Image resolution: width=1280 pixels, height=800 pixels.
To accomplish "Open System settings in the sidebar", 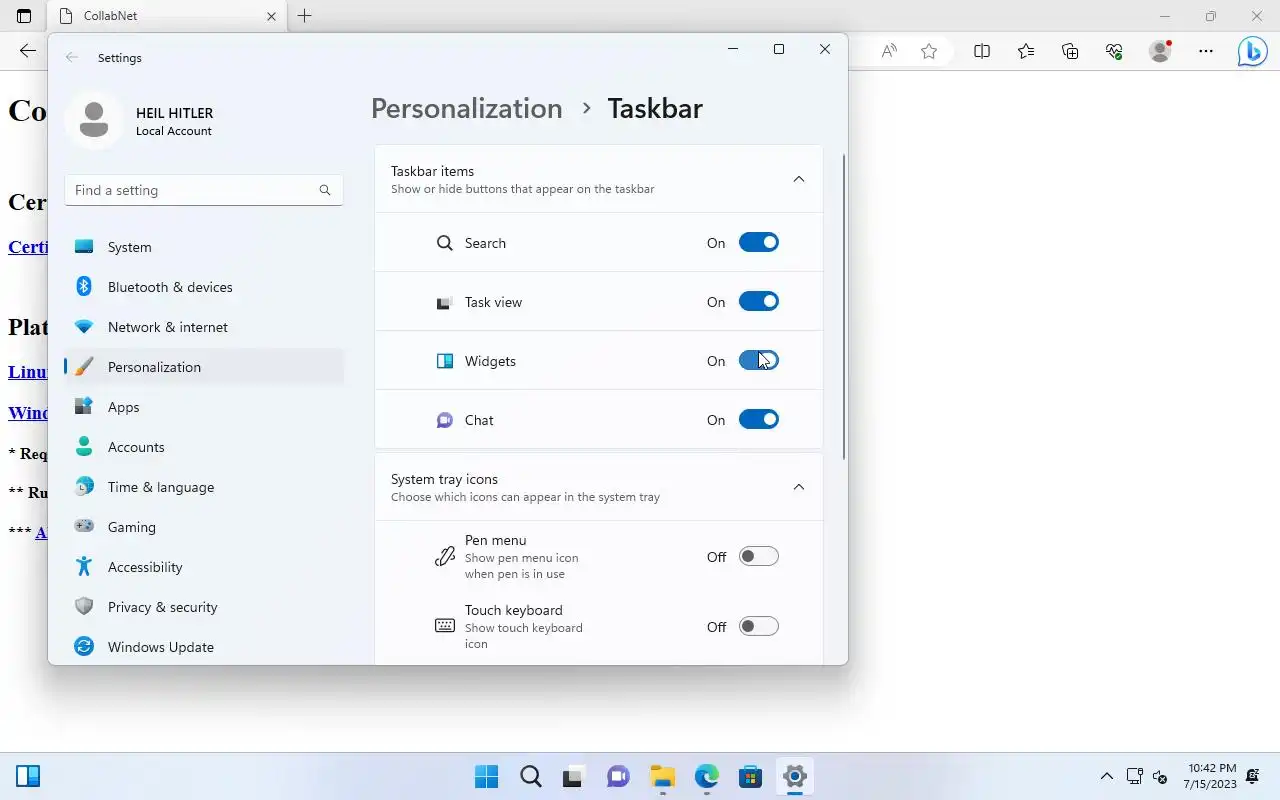I will (204, 247).
